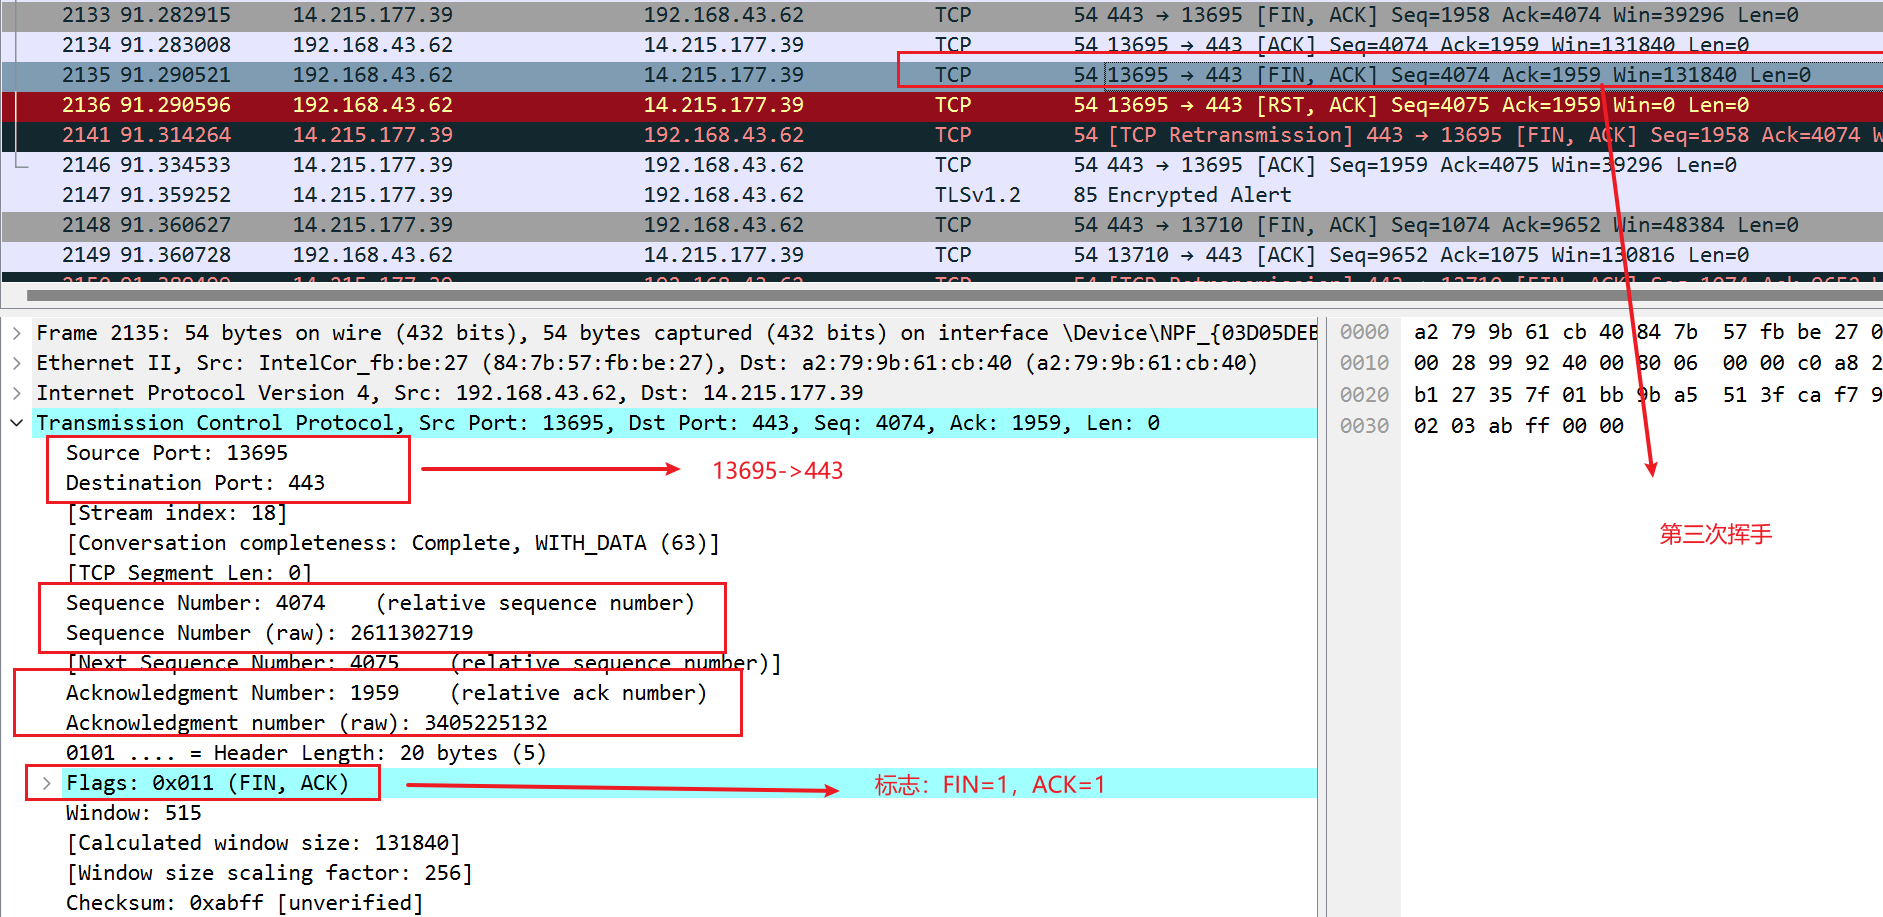Click hex offset 0000 in bytes pane

pos(1364,332)
